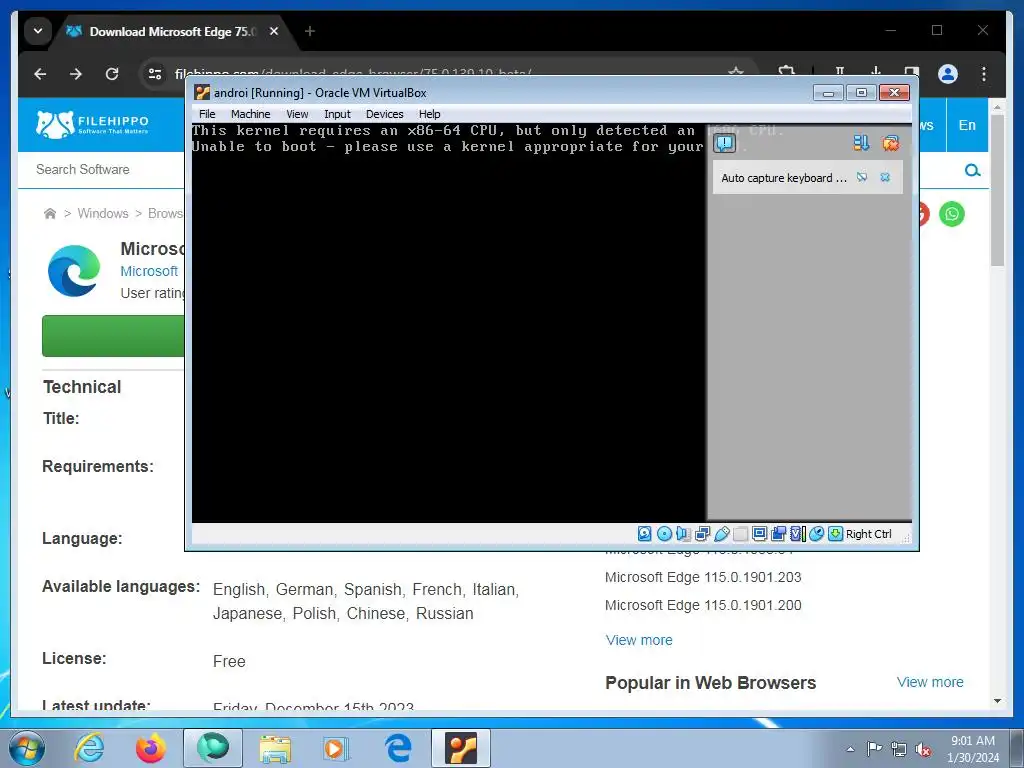
Task: Click the Chrome page vertical scrollbar thumb
Action: tap(997, 189)
